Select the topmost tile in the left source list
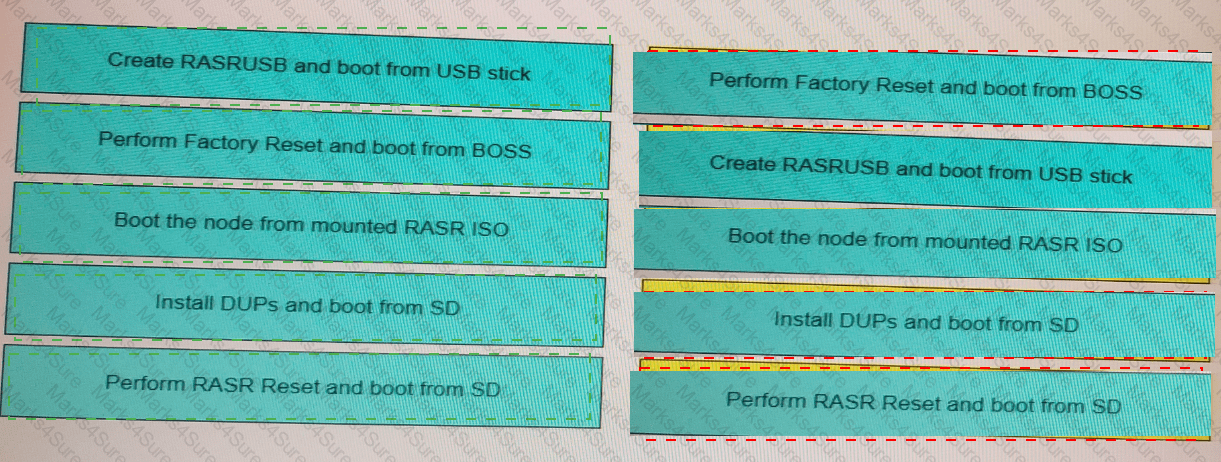The image size is (1221, 462). [317, 67]
